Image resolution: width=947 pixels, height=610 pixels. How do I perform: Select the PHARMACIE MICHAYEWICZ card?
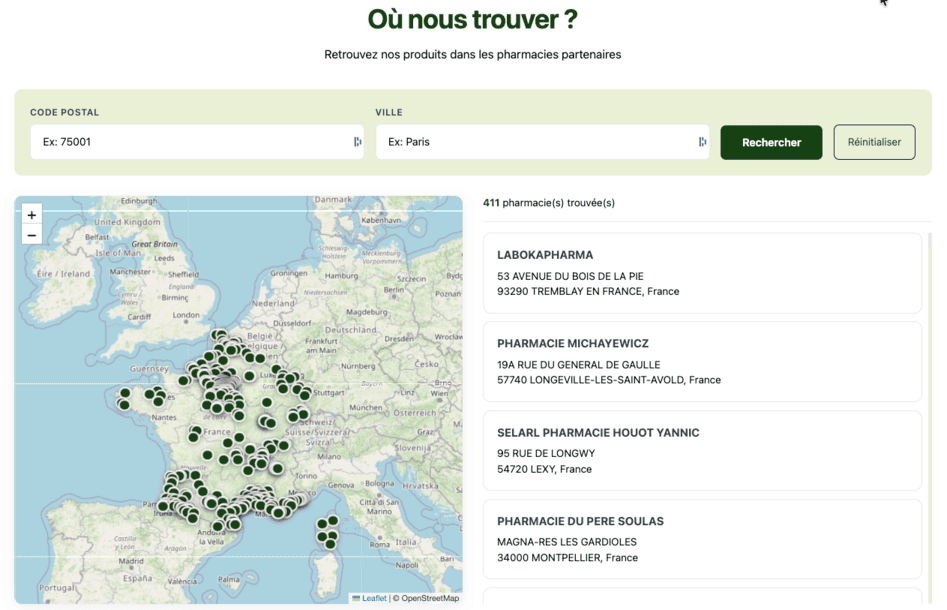(702, 362)
